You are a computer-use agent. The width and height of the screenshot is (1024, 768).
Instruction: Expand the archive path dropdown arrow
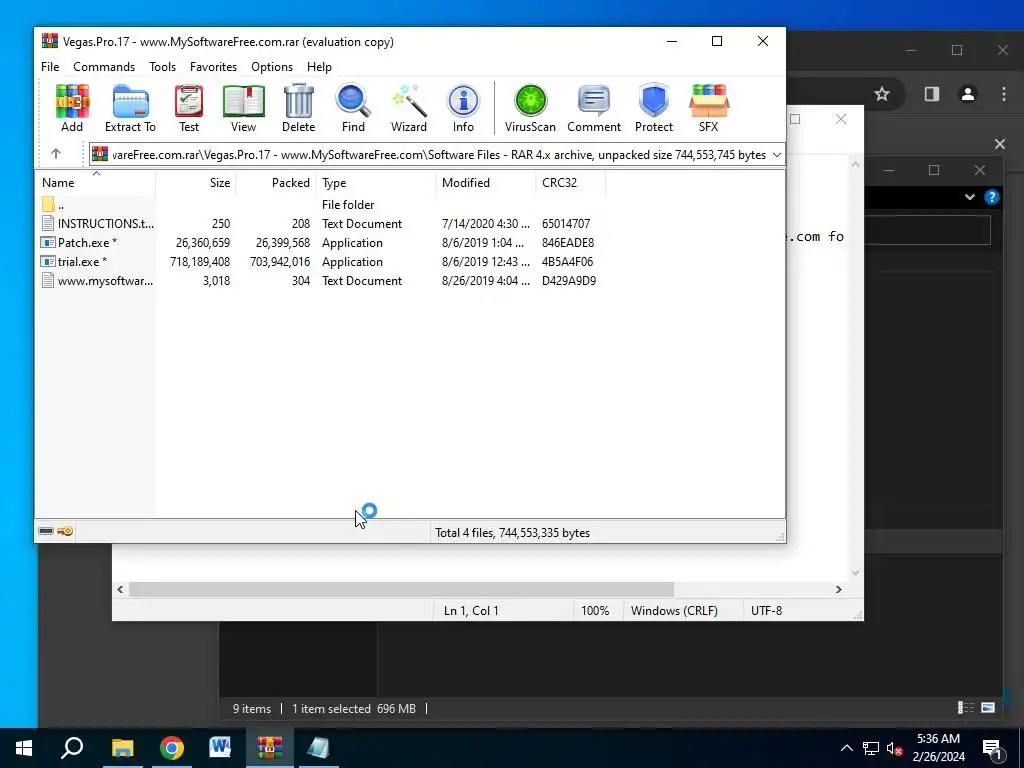click(x=776, y=155)
